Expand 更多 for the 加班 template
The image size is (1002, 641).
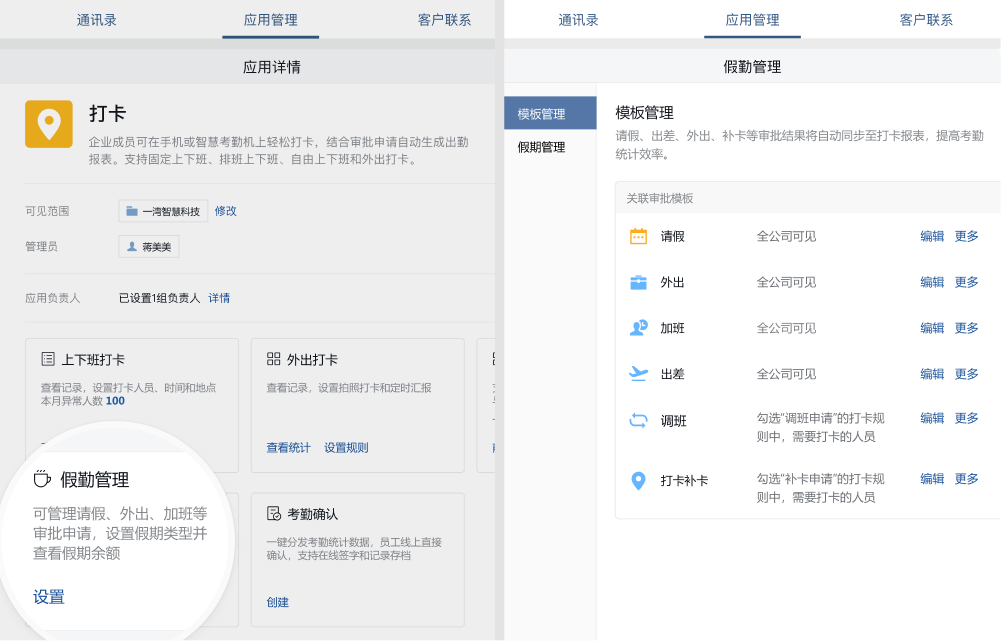[967, 328]
